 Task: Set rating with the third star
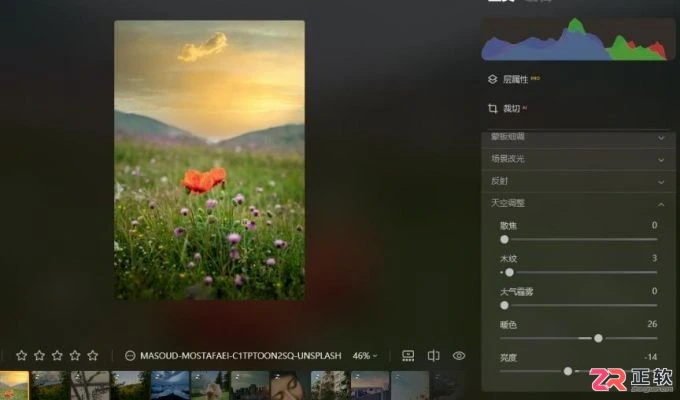pyautogui.click(x=57, y=356)
